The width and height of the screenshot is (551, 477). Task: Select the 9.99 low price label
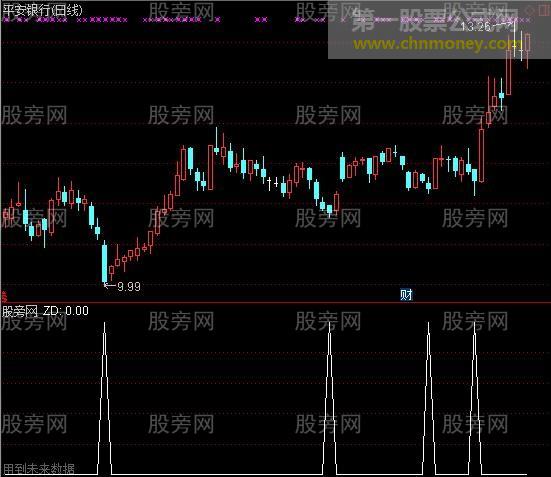[x=129, y=287]
